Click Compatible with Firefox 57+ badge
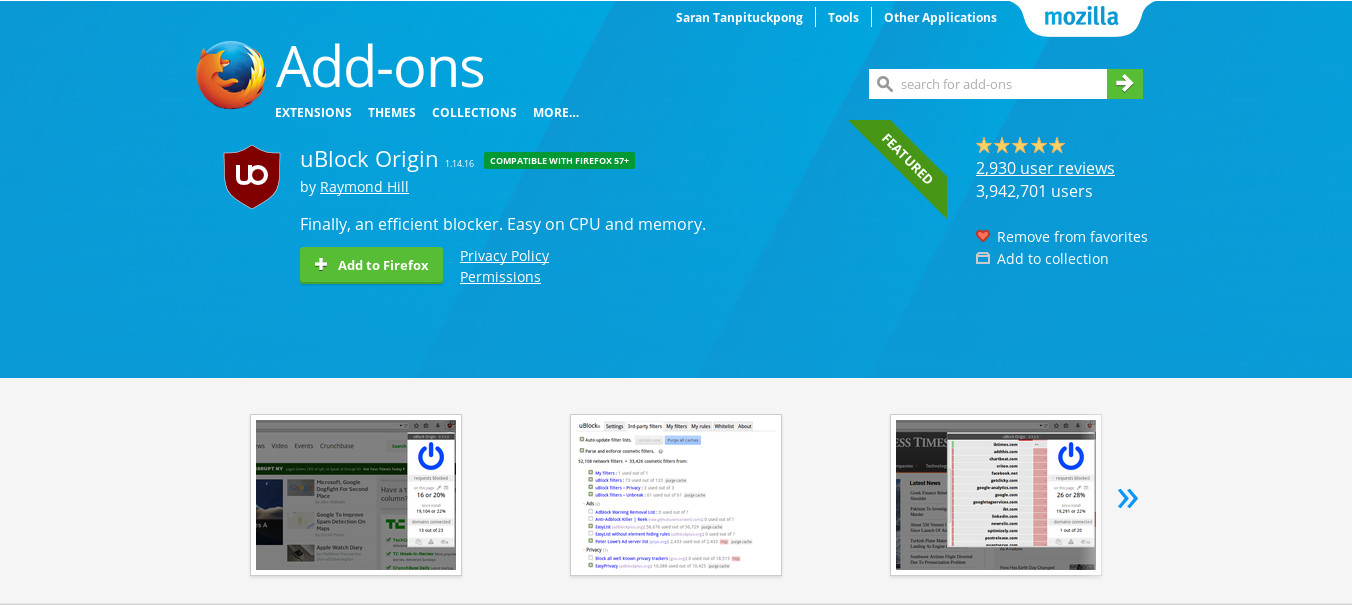 pos(559,161)
